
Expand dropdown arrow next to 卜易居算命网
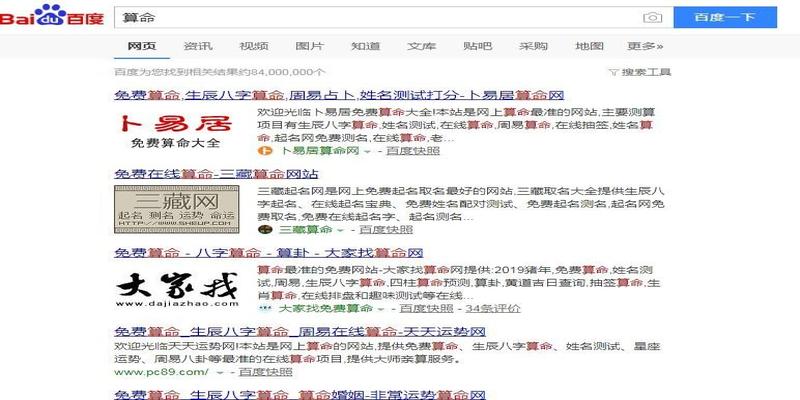367,151
